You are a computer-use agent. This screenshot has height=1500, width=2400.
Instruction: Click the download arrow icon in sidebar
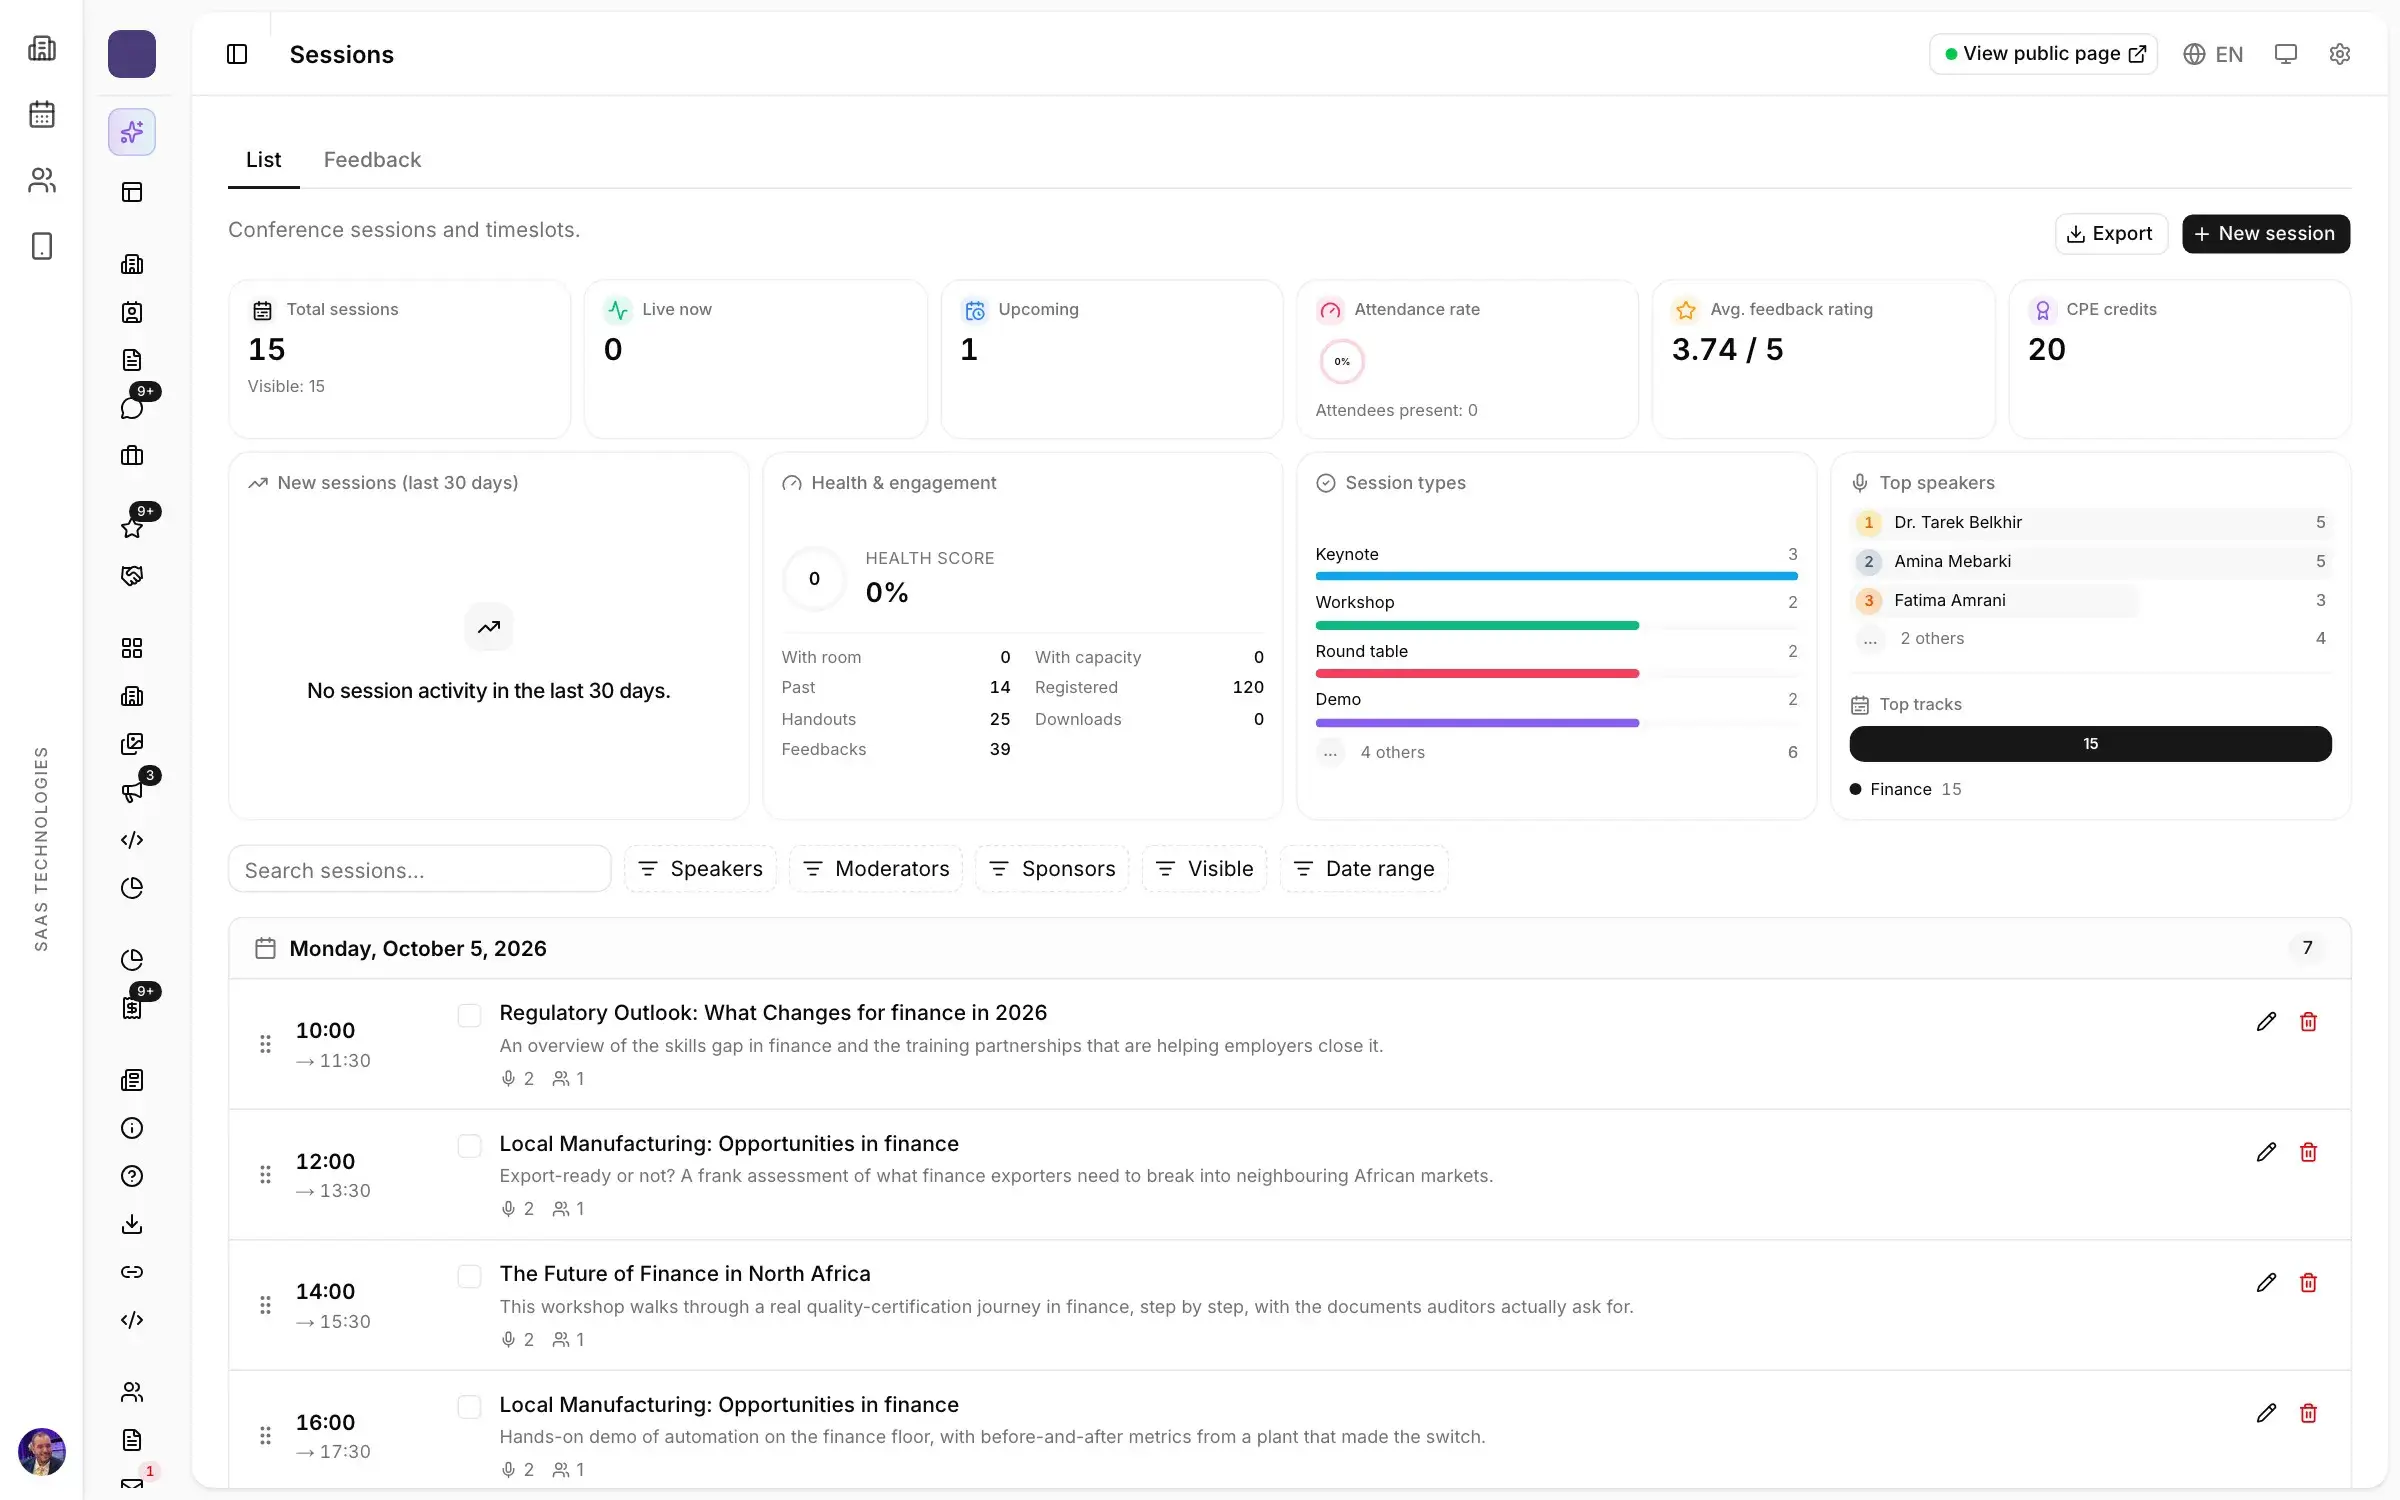[x=132, y=1224]
